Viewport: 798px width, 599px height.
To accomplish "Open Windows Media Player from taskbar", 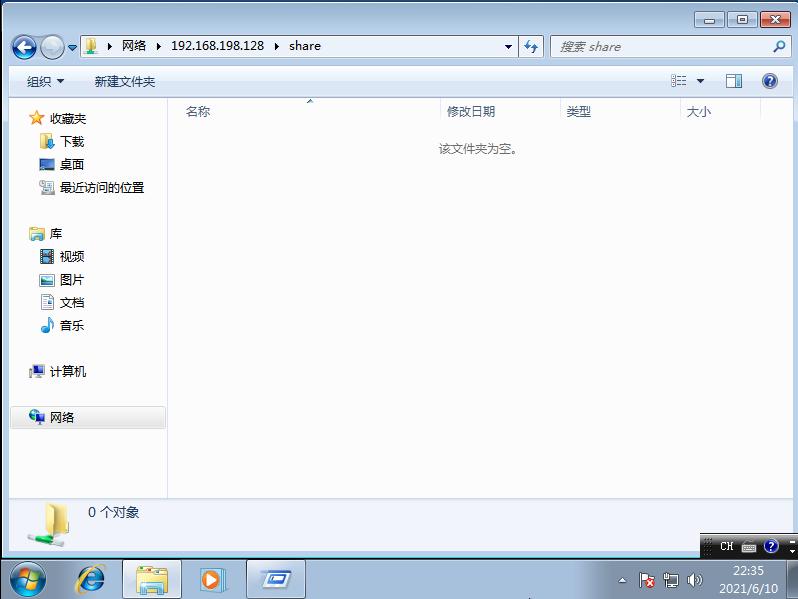I will point(212,580).
